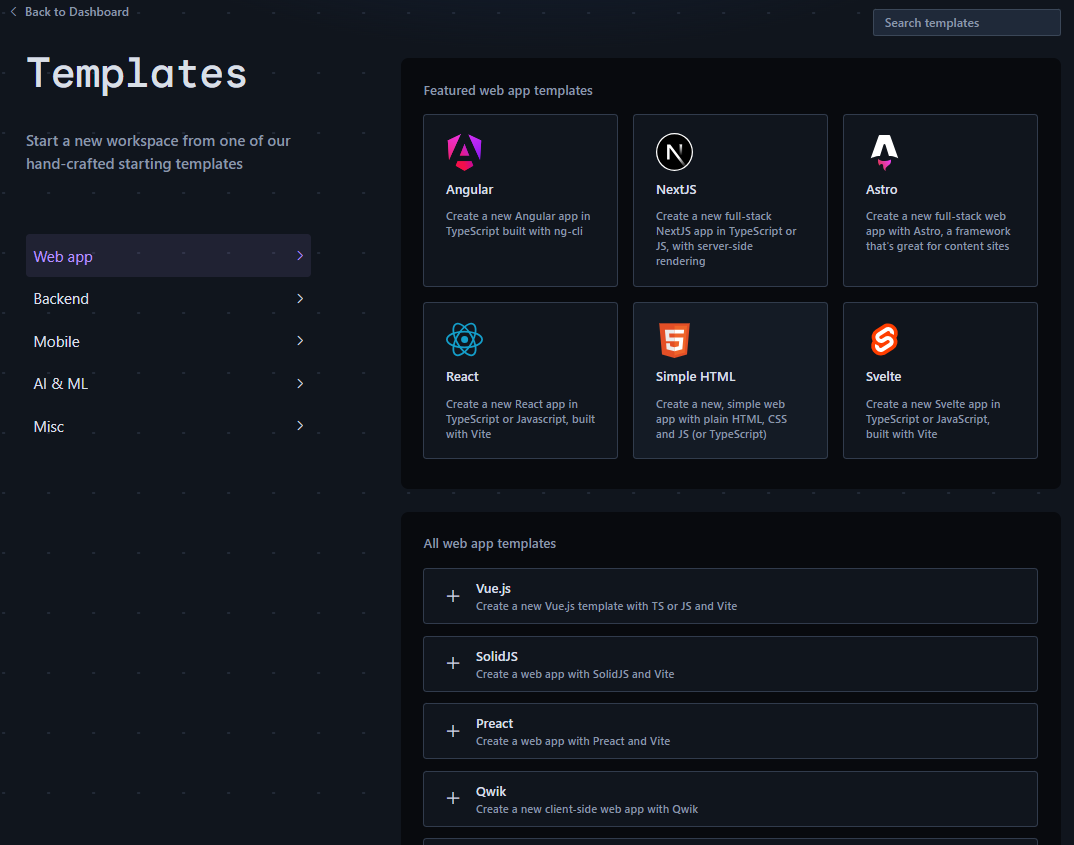Click the plus icon beside Preact
1074x845 pixels.
tap(453, 731)
